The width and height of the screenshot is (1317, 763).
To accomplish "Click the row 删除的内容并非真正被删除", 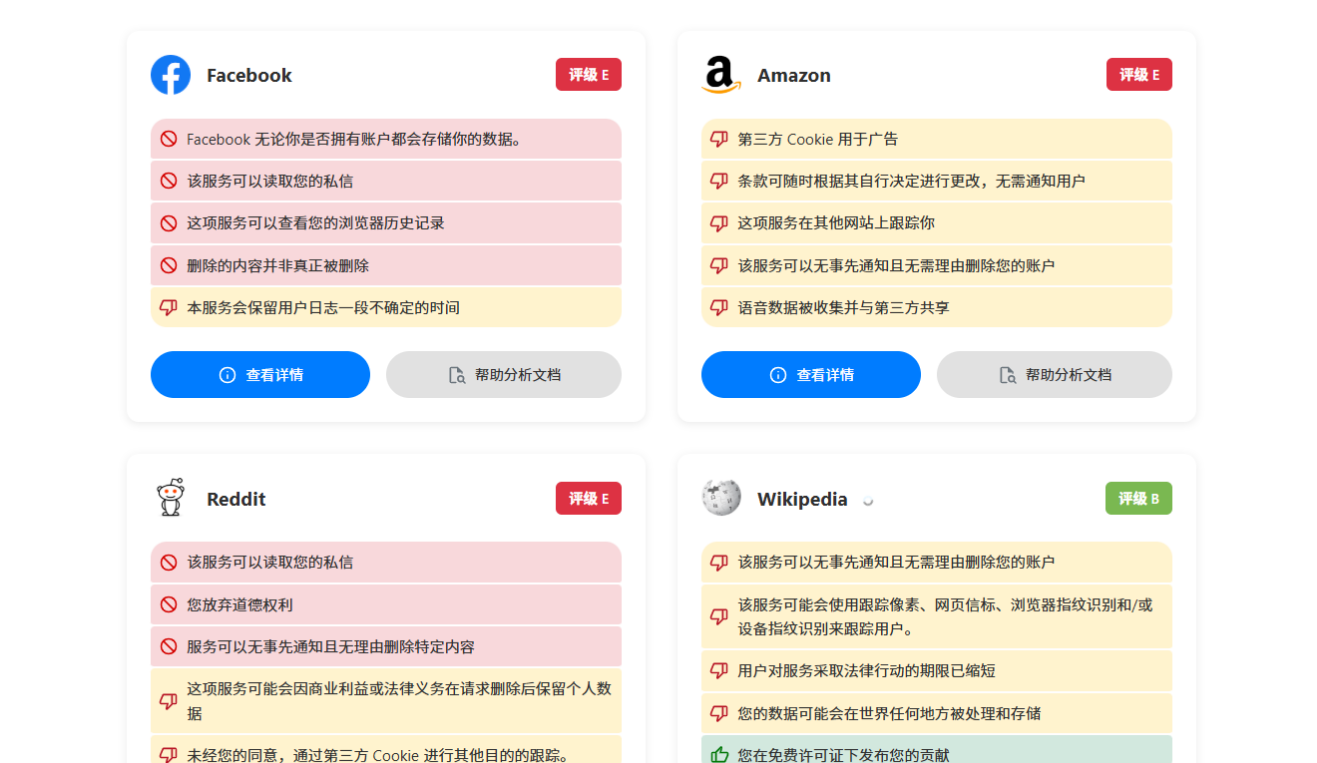I will pos(386,265).
